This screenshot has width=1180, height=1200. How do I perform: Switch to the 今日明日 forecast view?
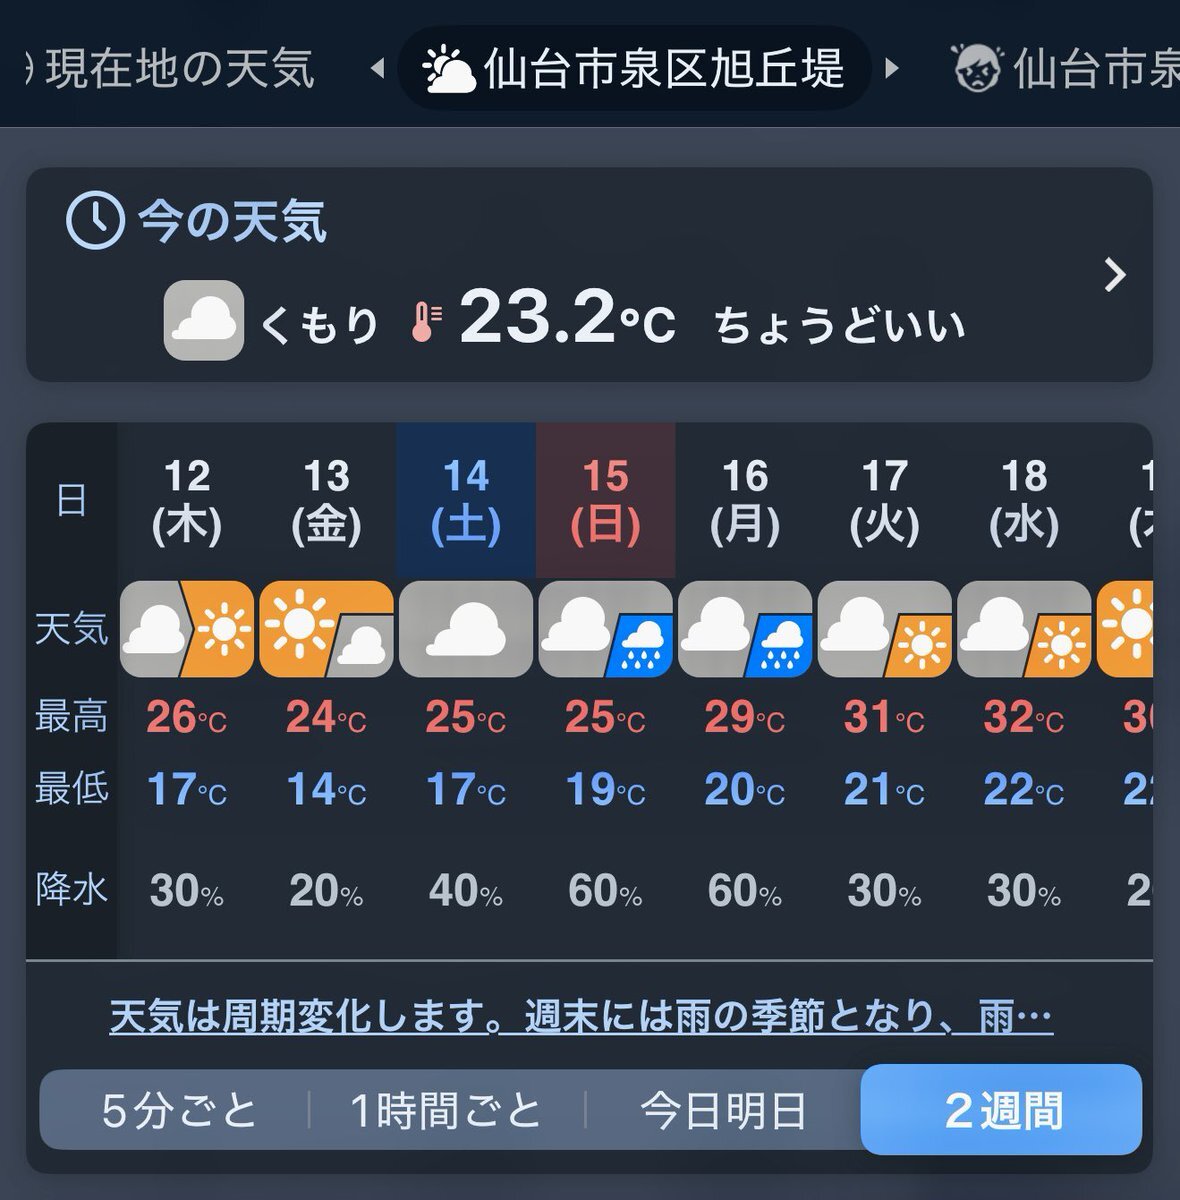tap(723, 1111)
